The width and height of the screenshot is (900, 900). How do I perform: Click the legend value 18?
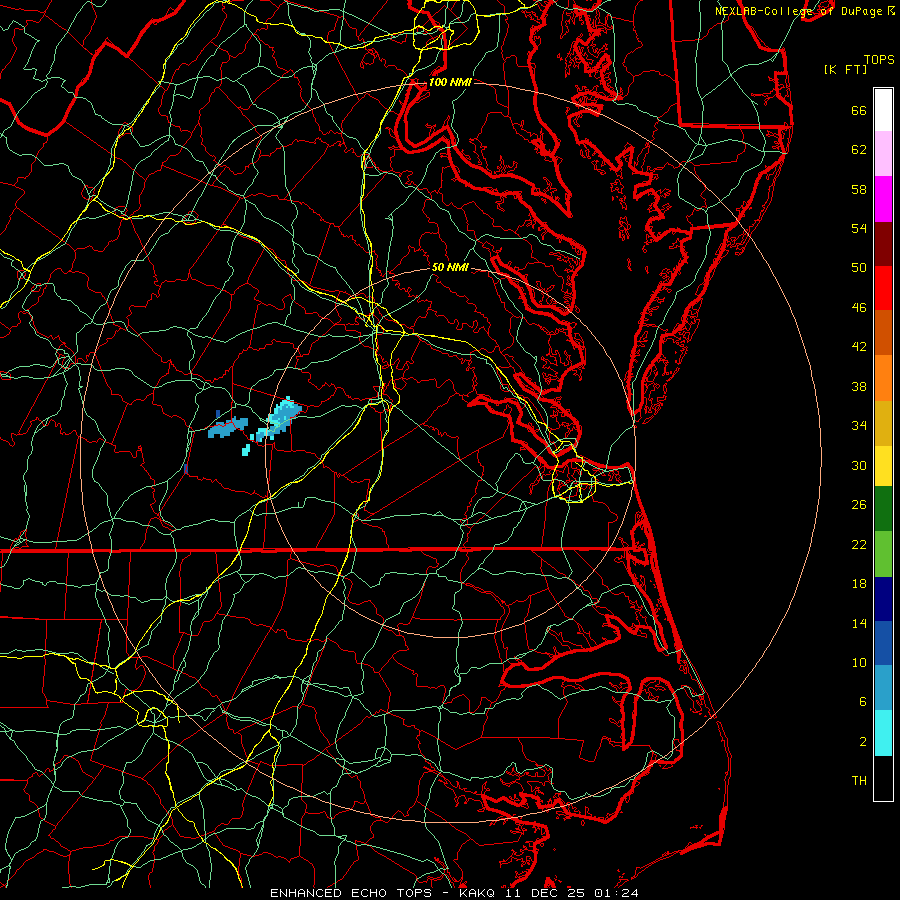point(859,584)
